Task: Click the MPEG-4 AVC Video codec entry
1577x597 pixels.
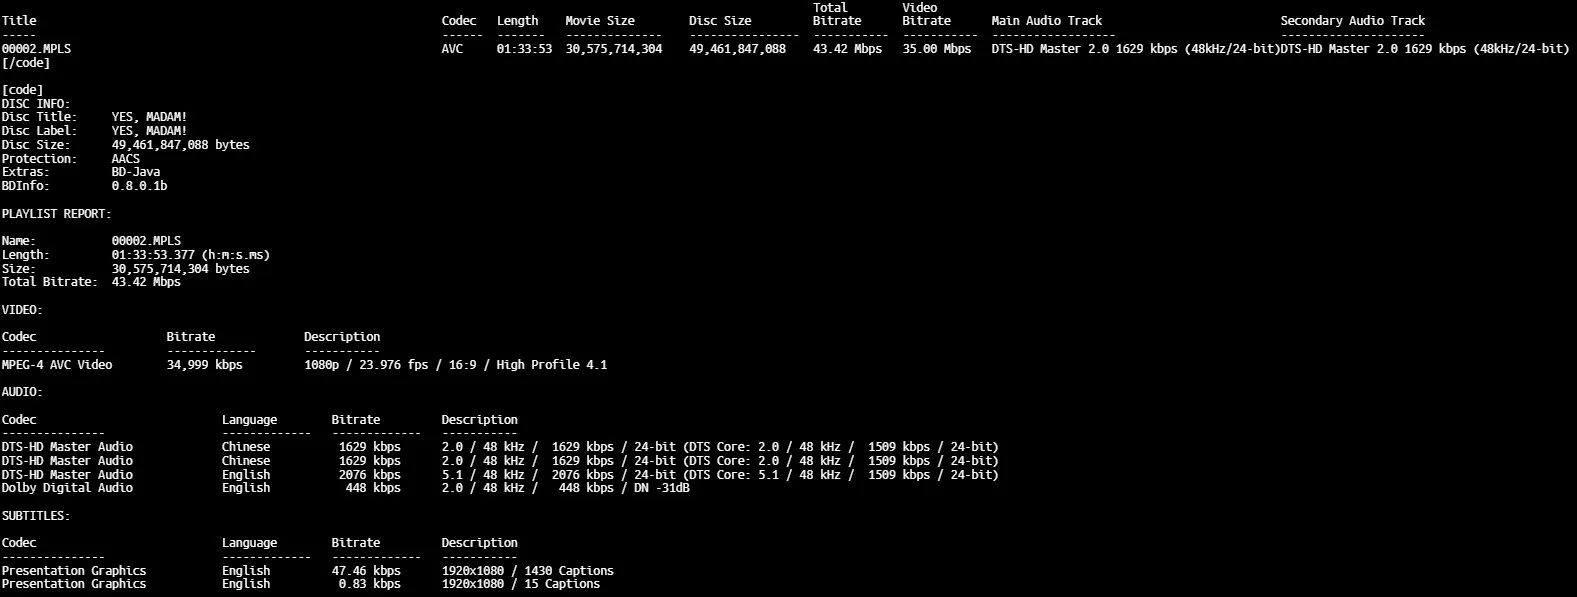Action: (x=57, y=365)
